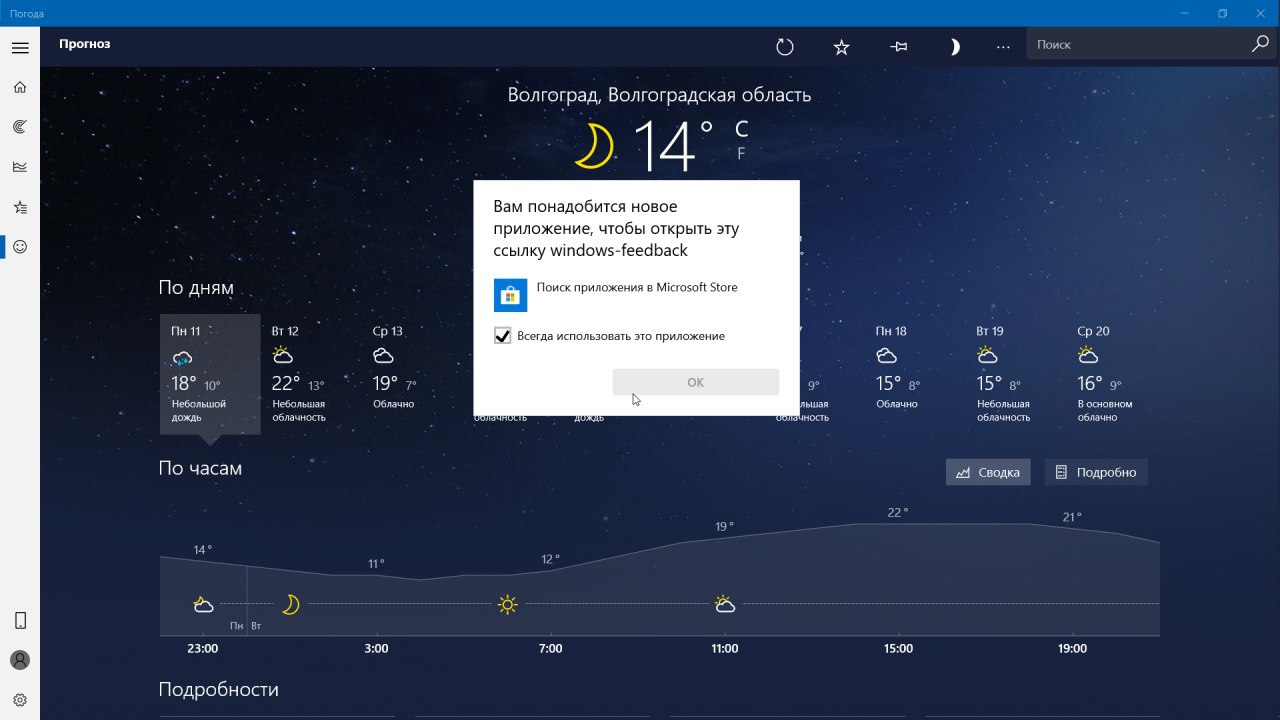Select the Пн 11 day forecast
1280x720 pixels.
point(210,375)
